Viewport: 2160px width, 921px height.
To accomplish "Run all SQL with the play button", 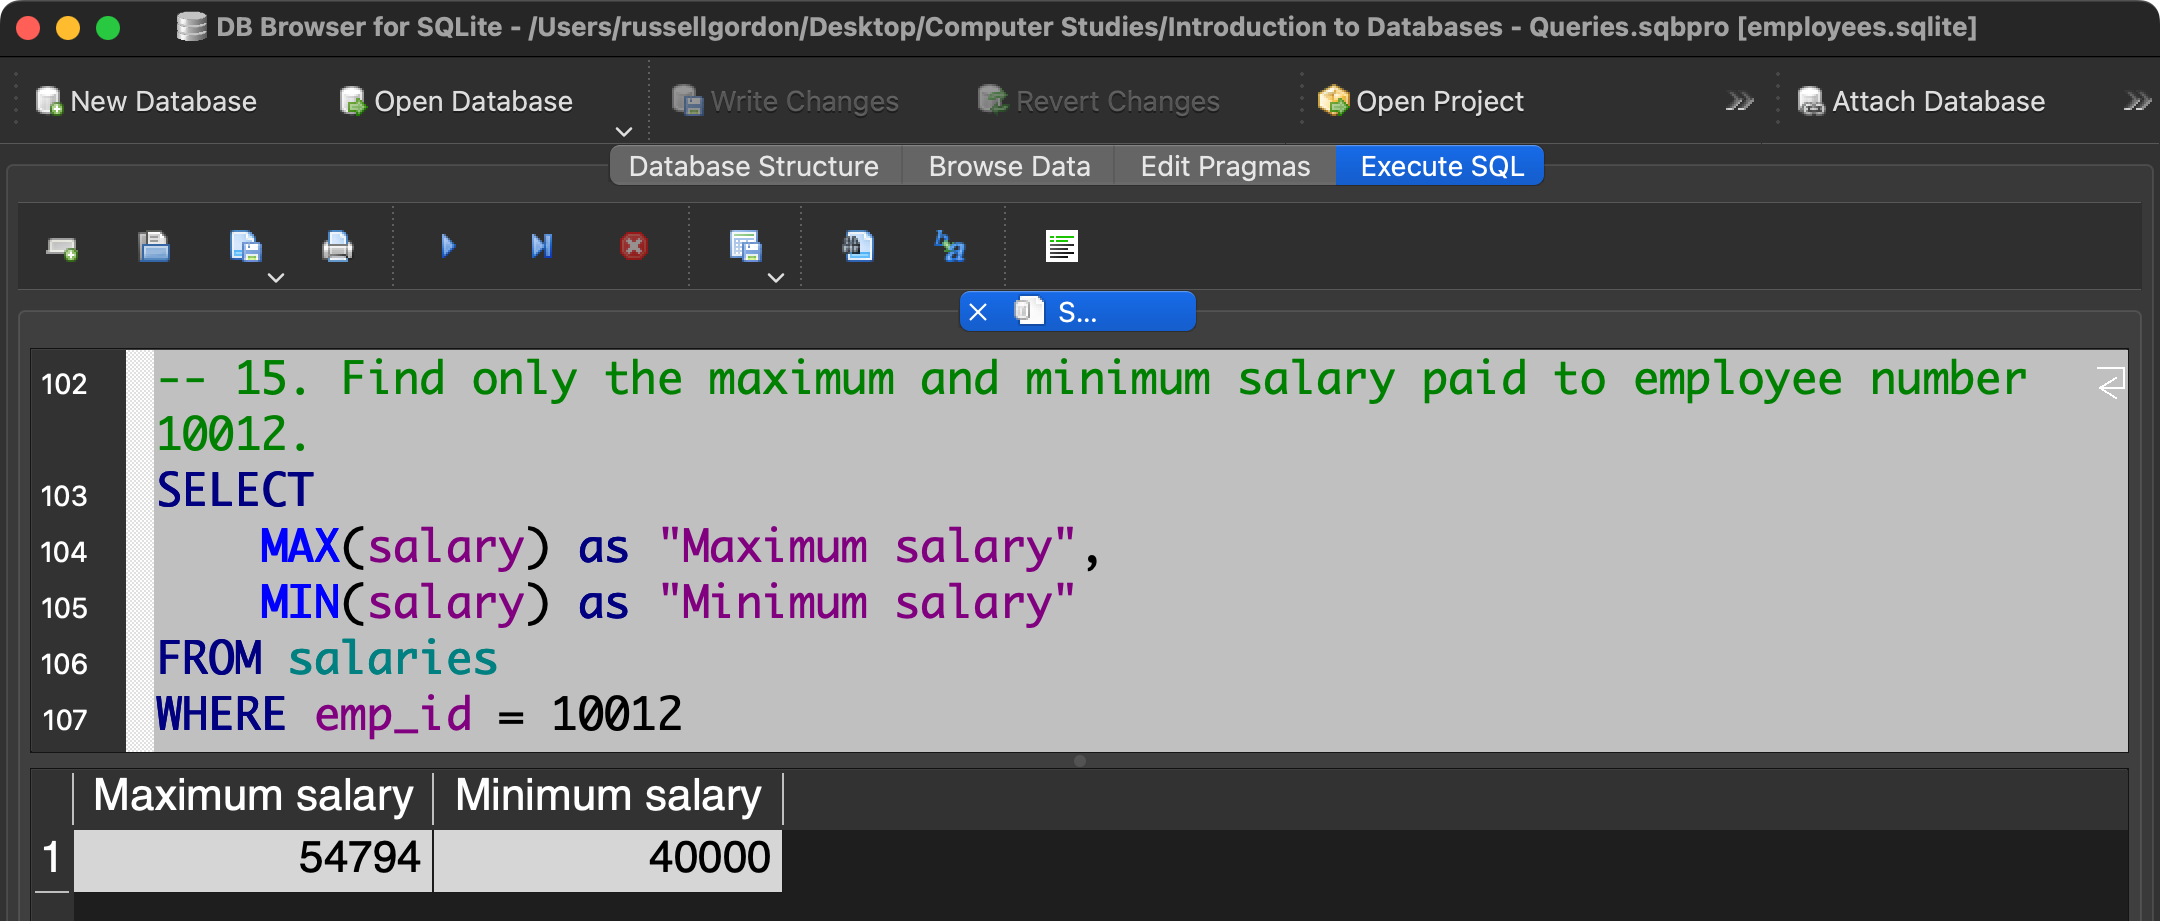I will (448, 246).
